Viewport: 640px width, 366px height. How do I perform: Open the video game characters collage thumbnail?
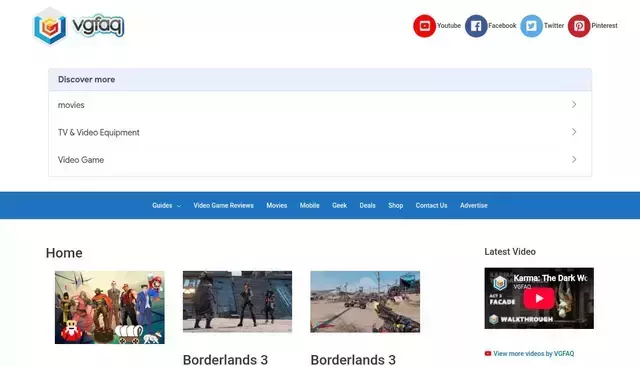pyautogui.click(x=110, y=307)
